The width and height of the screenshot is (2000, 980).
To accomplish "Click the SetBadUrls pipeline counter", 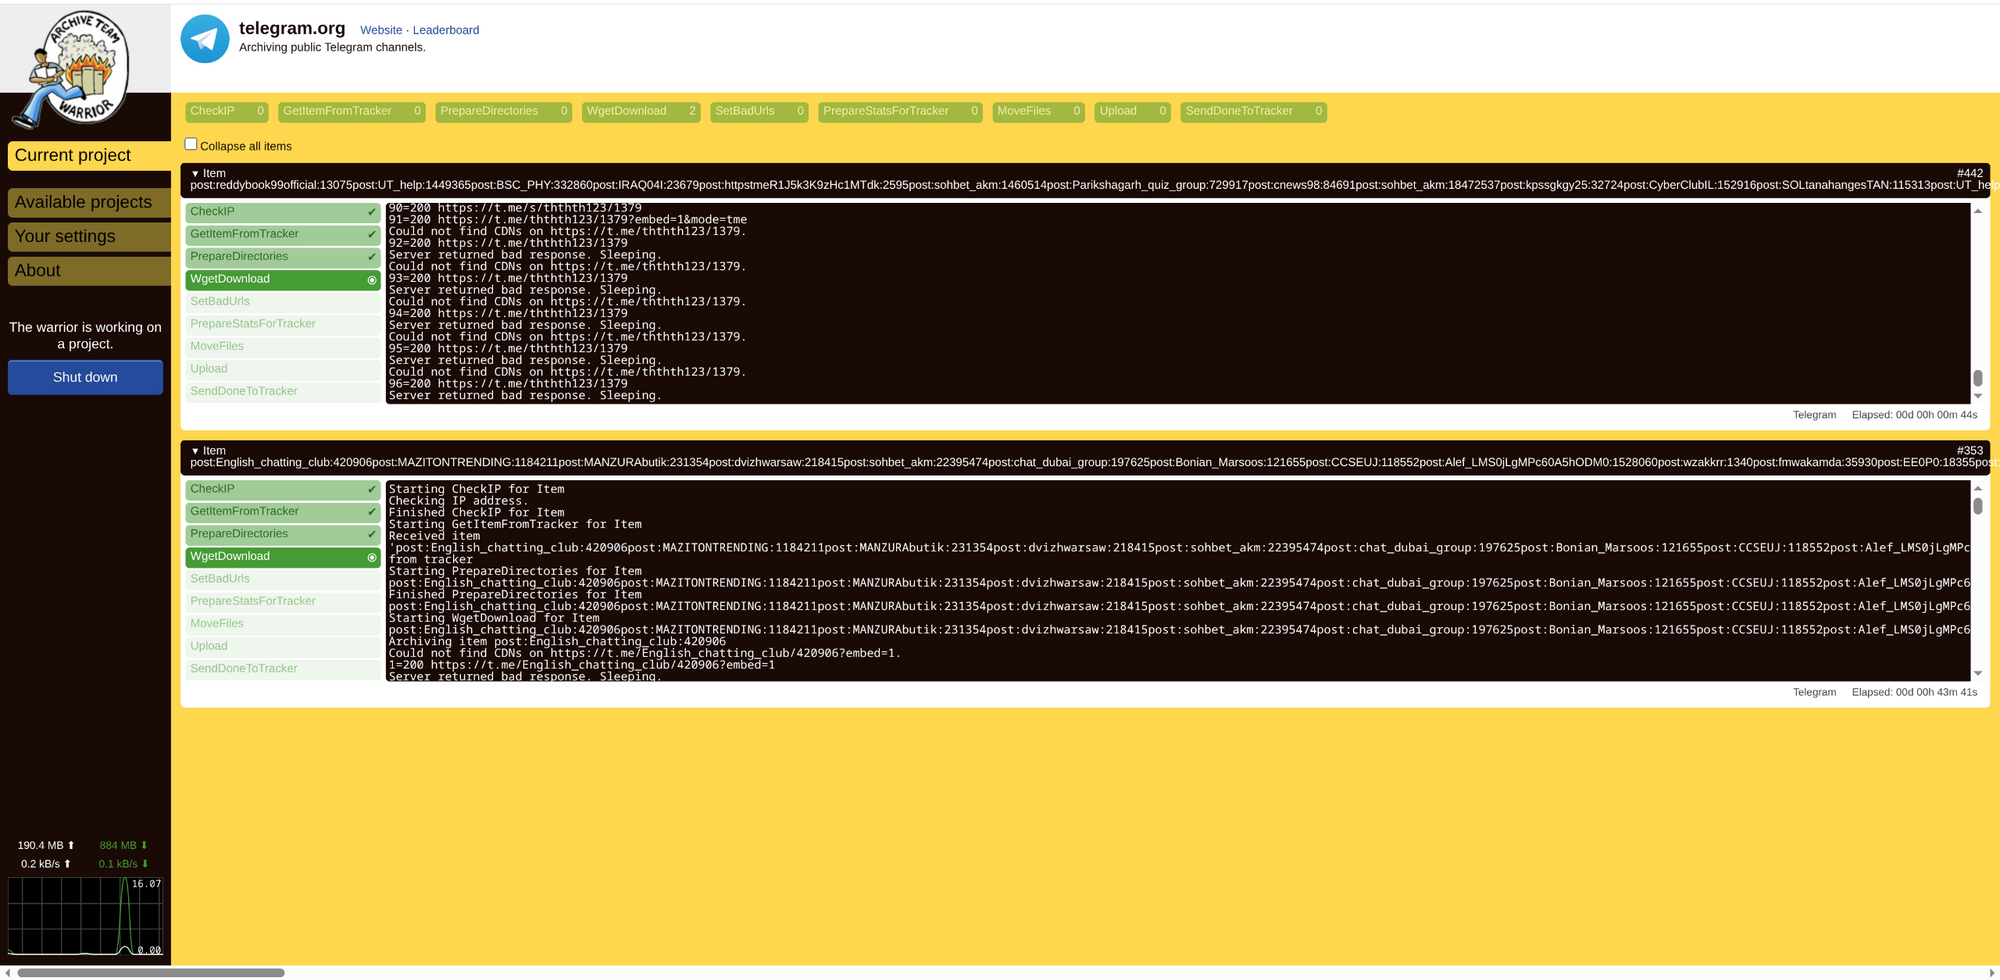I will (x=759, y=112).
